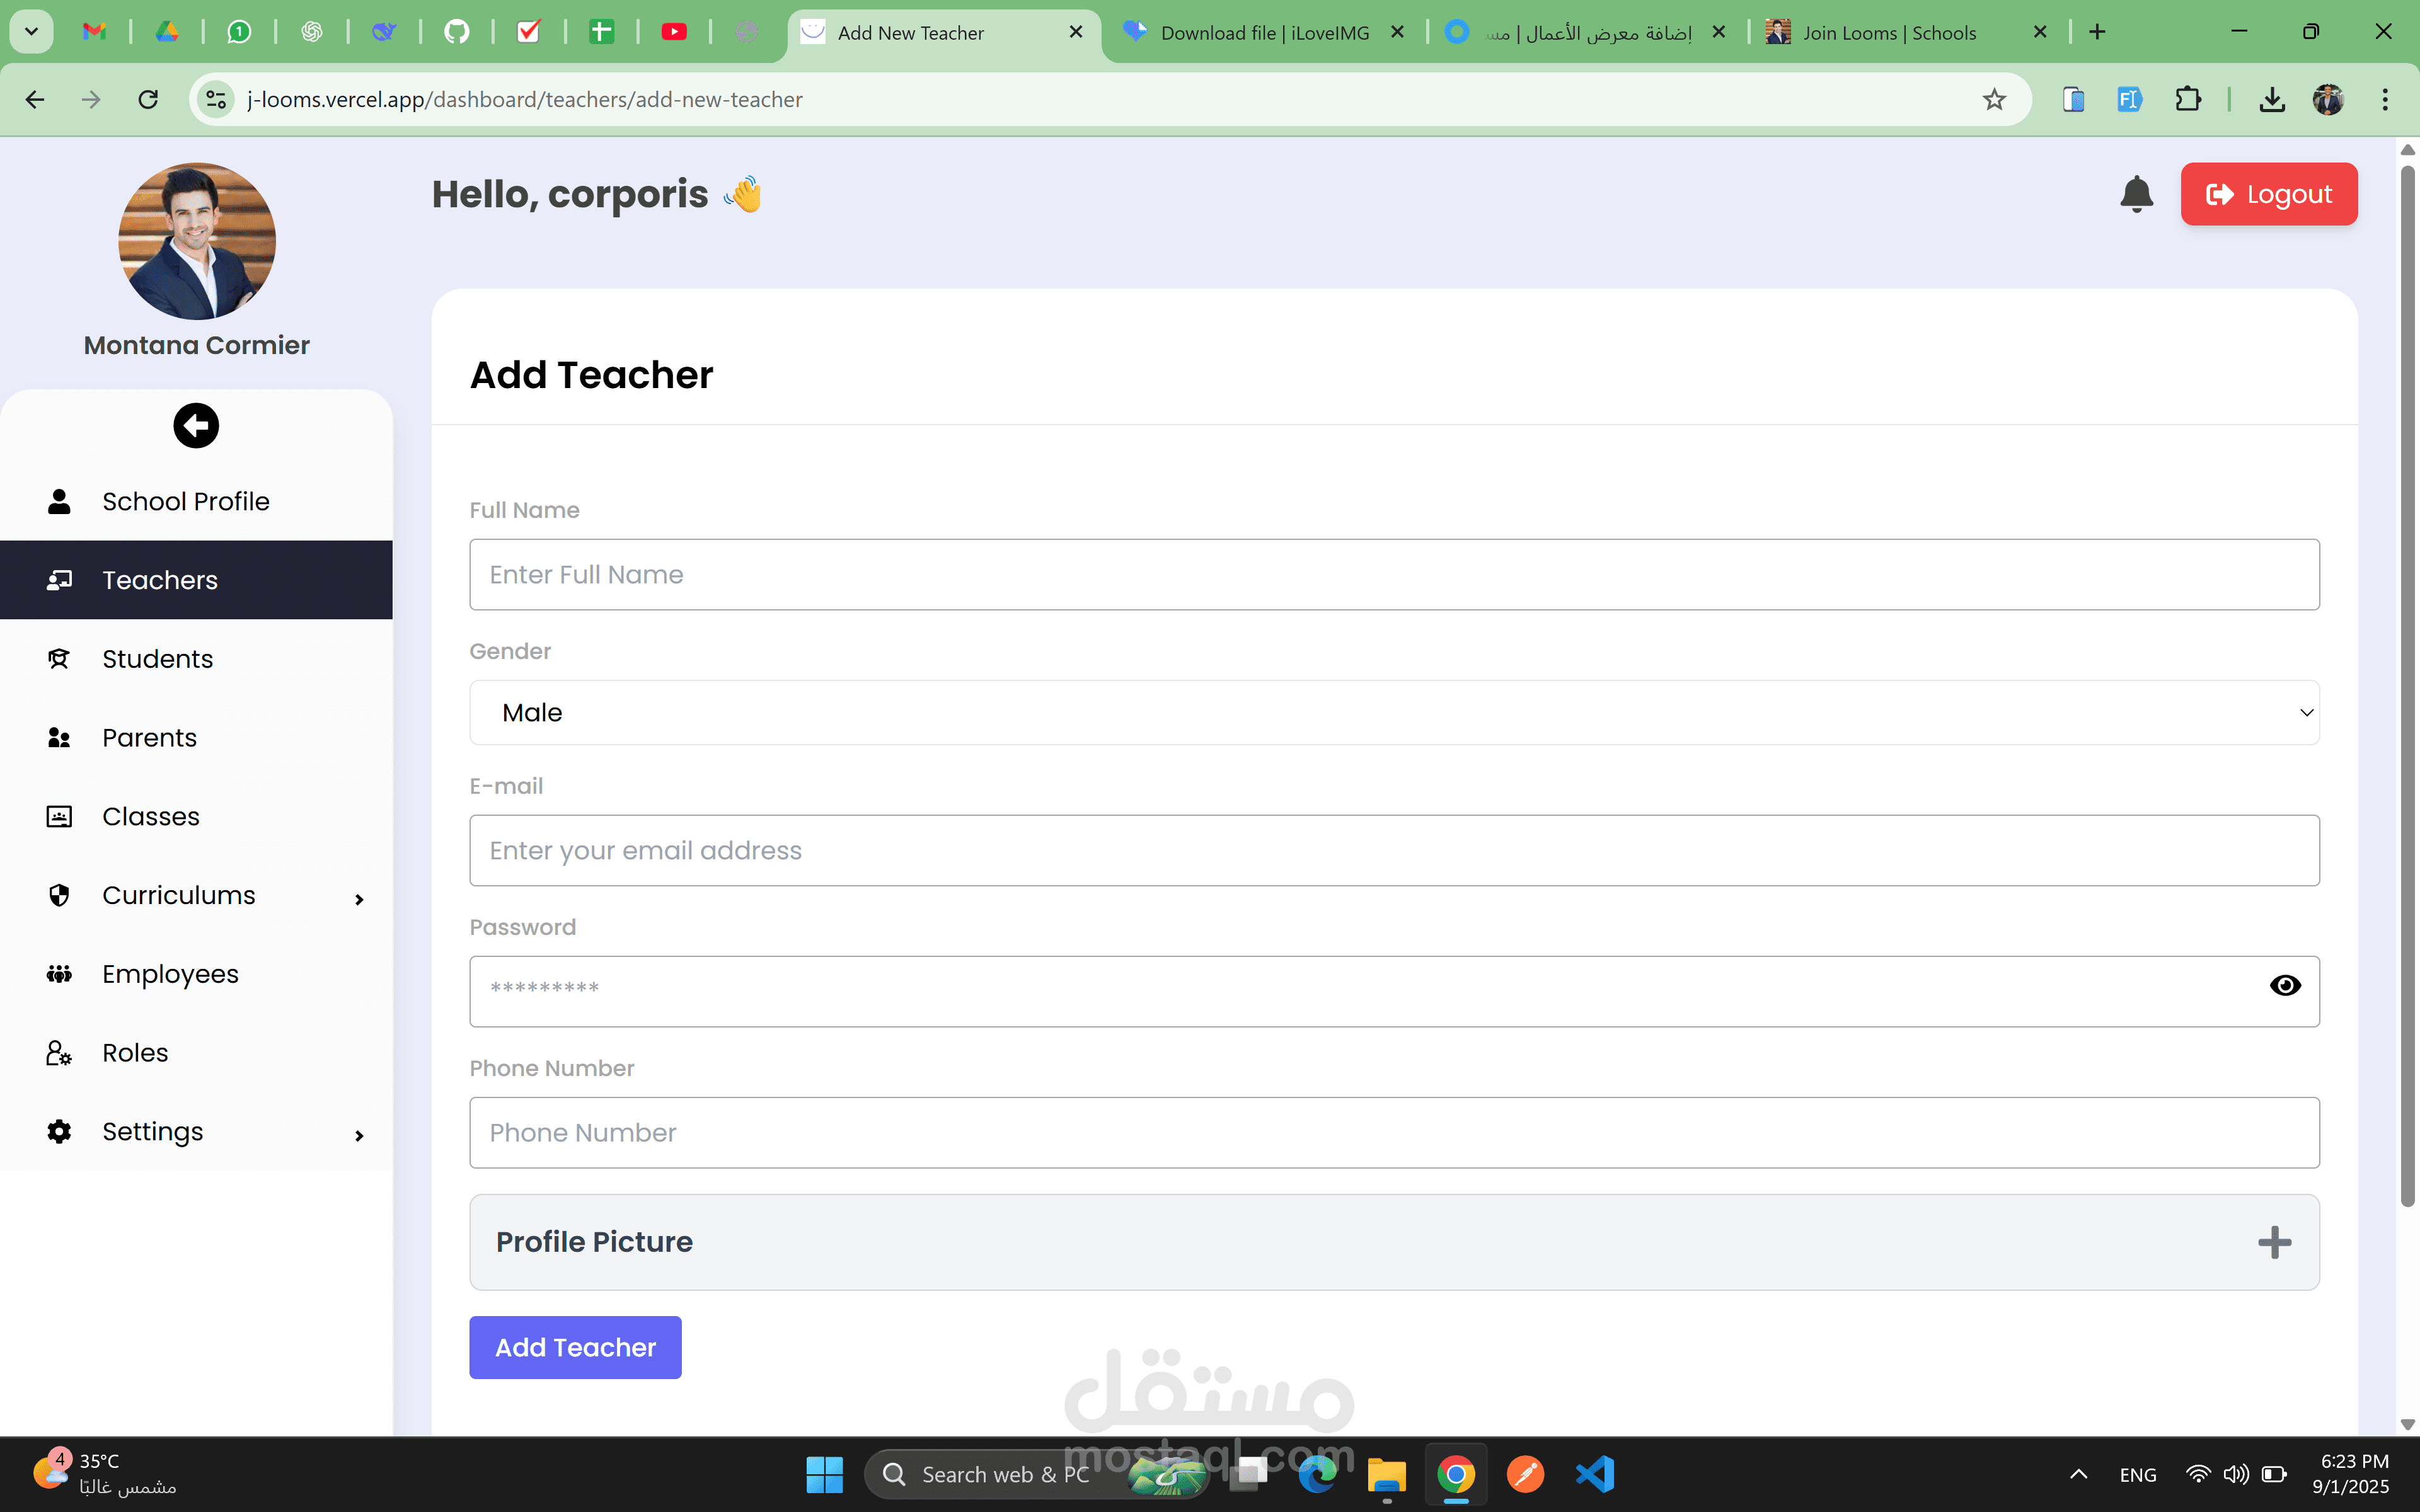Open the tab search dropdown arrow
The image size is (2420, 1512).
pyautogui.click(x=31, y=32)
